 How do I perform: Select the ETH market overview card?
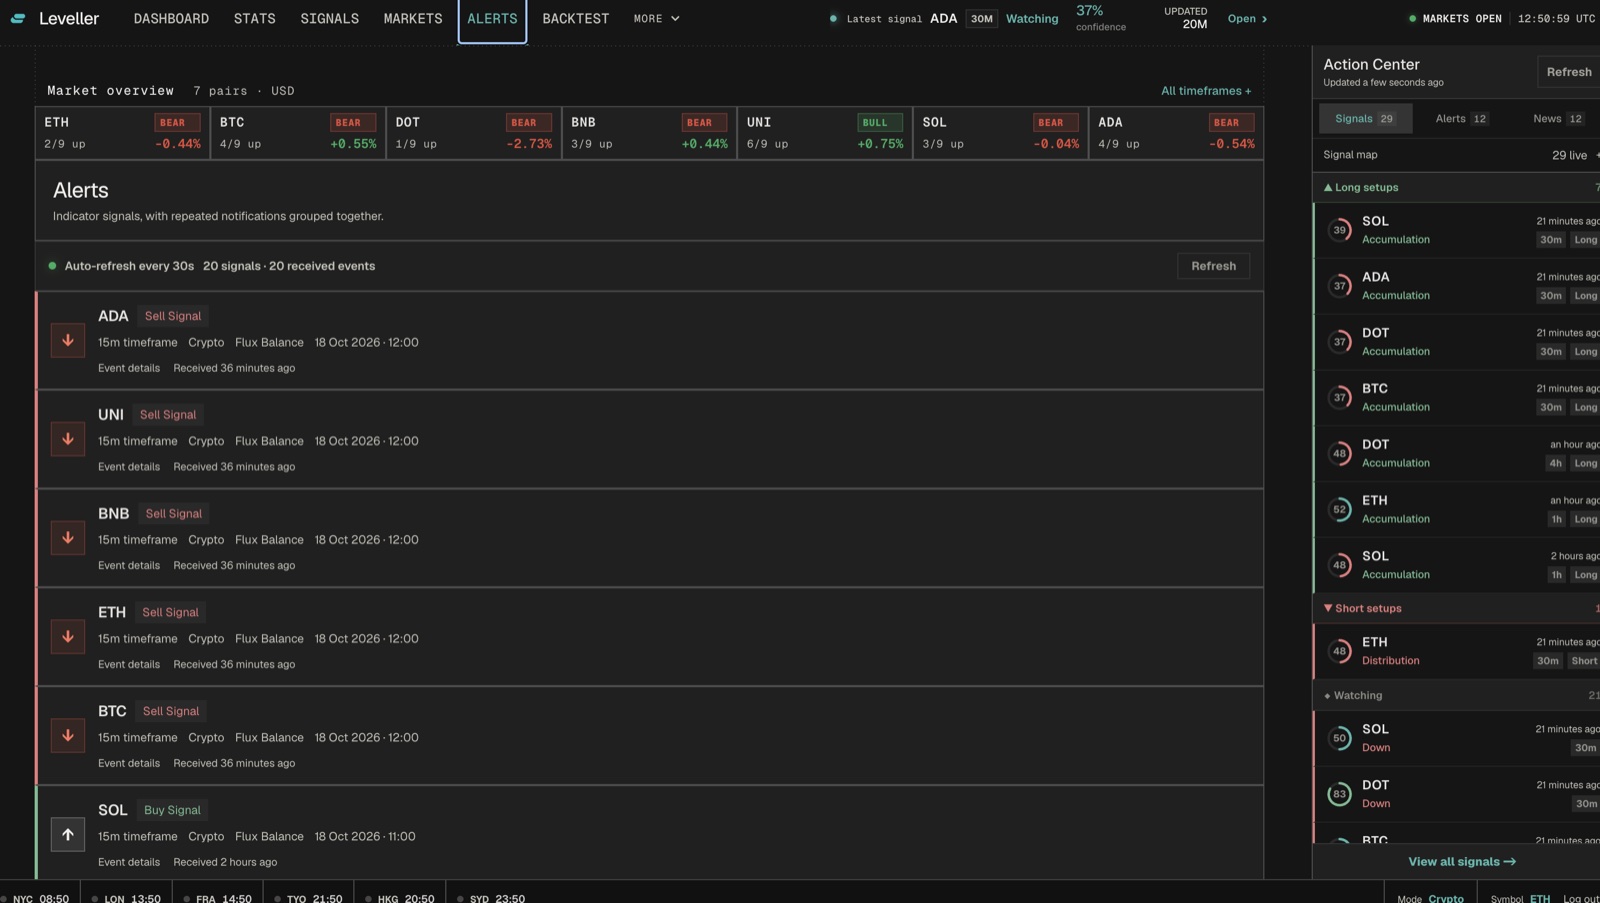pos(122,133)
